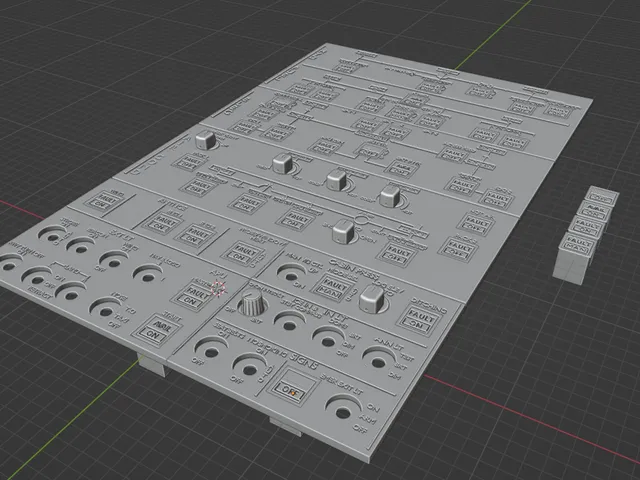
Task: Click the red-white 3D cursor marker
Action: [x=219, y=288]
